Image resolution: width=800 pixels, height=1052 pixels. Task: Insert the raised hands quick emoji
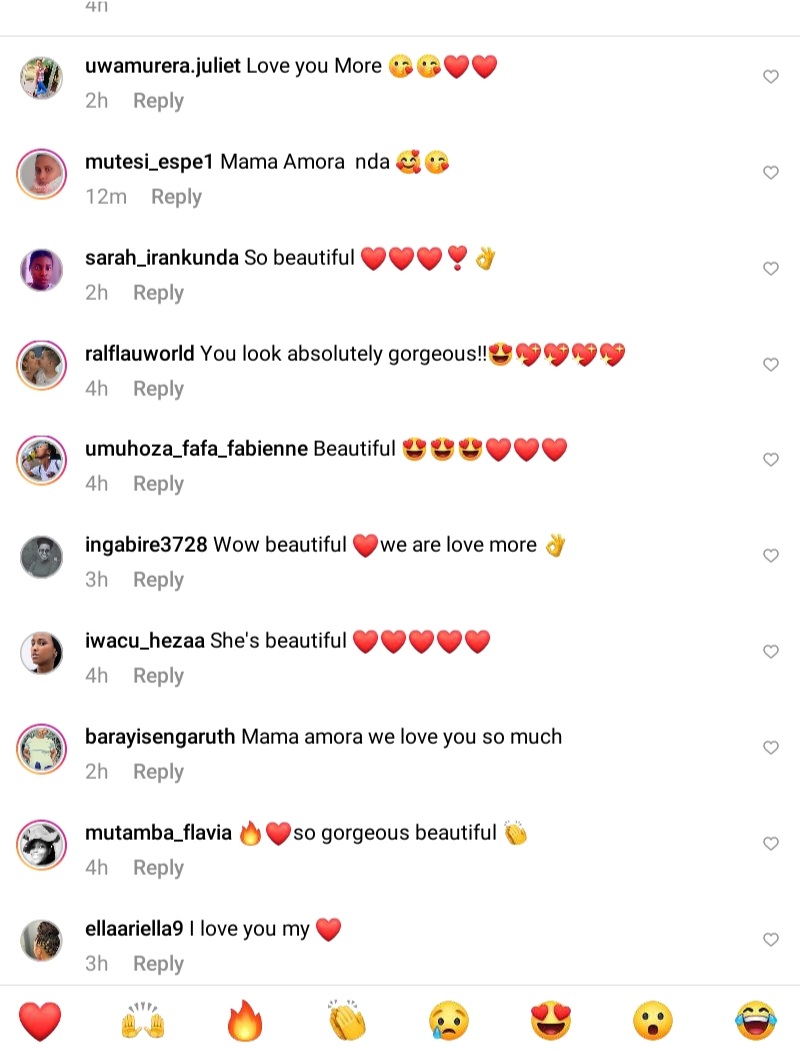[143, 1020]
